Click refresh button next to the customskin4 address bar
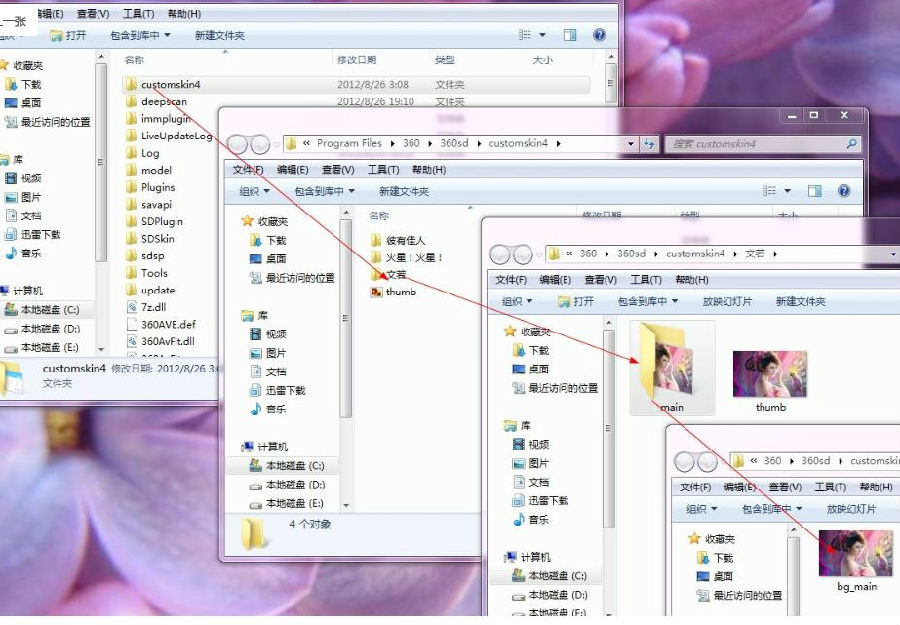The width and height of the screenshot is (900, 625). 649,143
